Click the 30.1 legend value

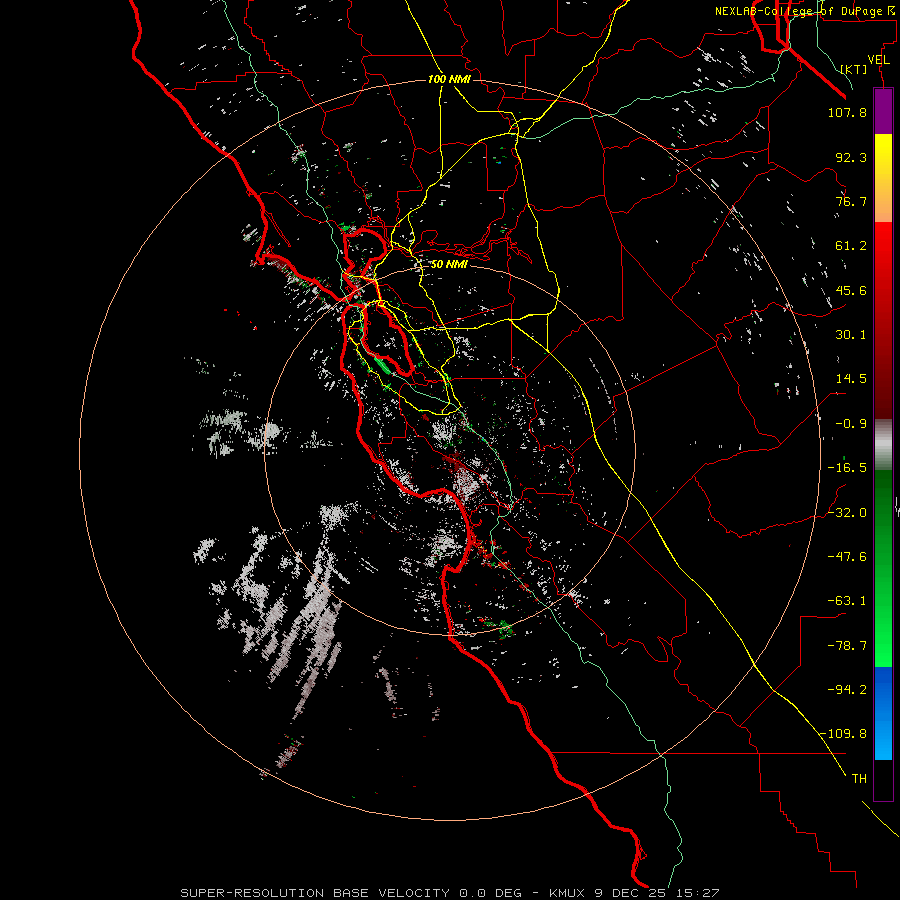click(x=851, y=335)
